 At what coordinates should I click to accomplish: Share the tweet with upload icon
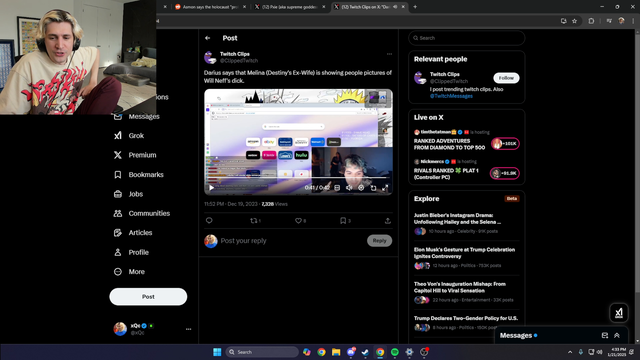click(x=388, y=220)
